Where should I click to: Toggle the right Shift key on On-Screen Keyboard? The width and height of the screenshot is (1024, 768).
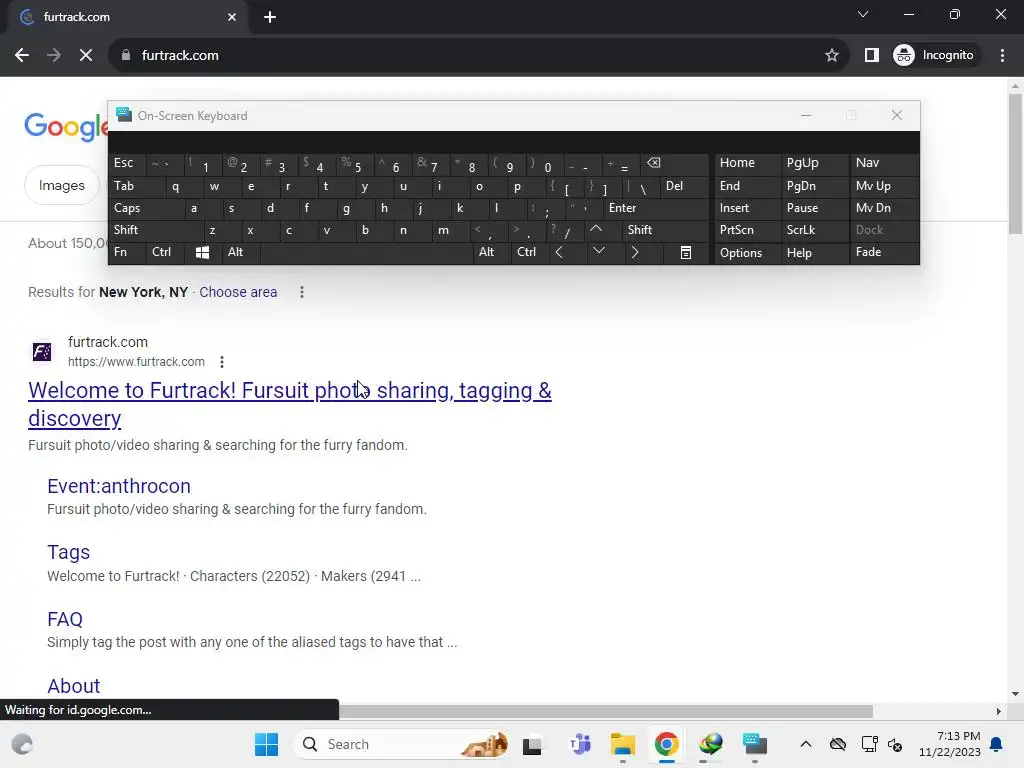pos(665,230)
